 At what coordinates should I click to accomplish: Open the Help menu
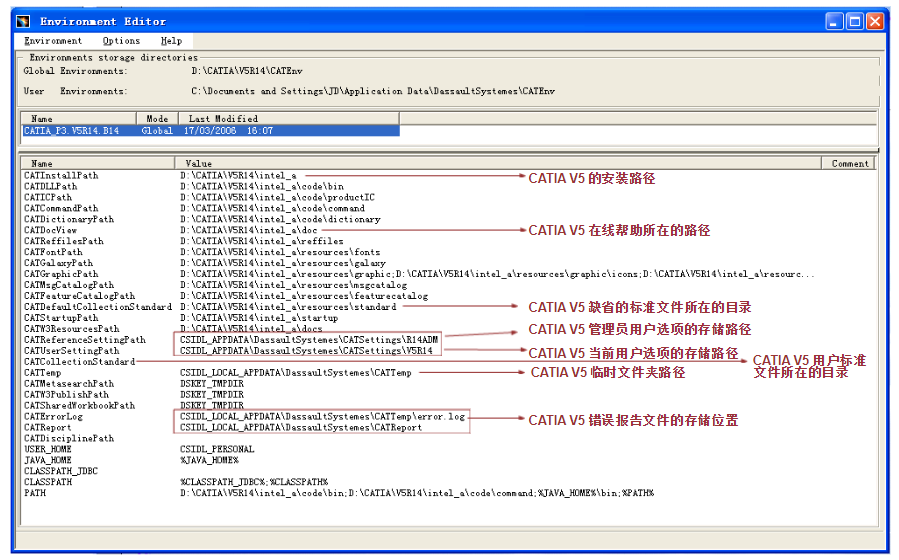tap(171, 41)
